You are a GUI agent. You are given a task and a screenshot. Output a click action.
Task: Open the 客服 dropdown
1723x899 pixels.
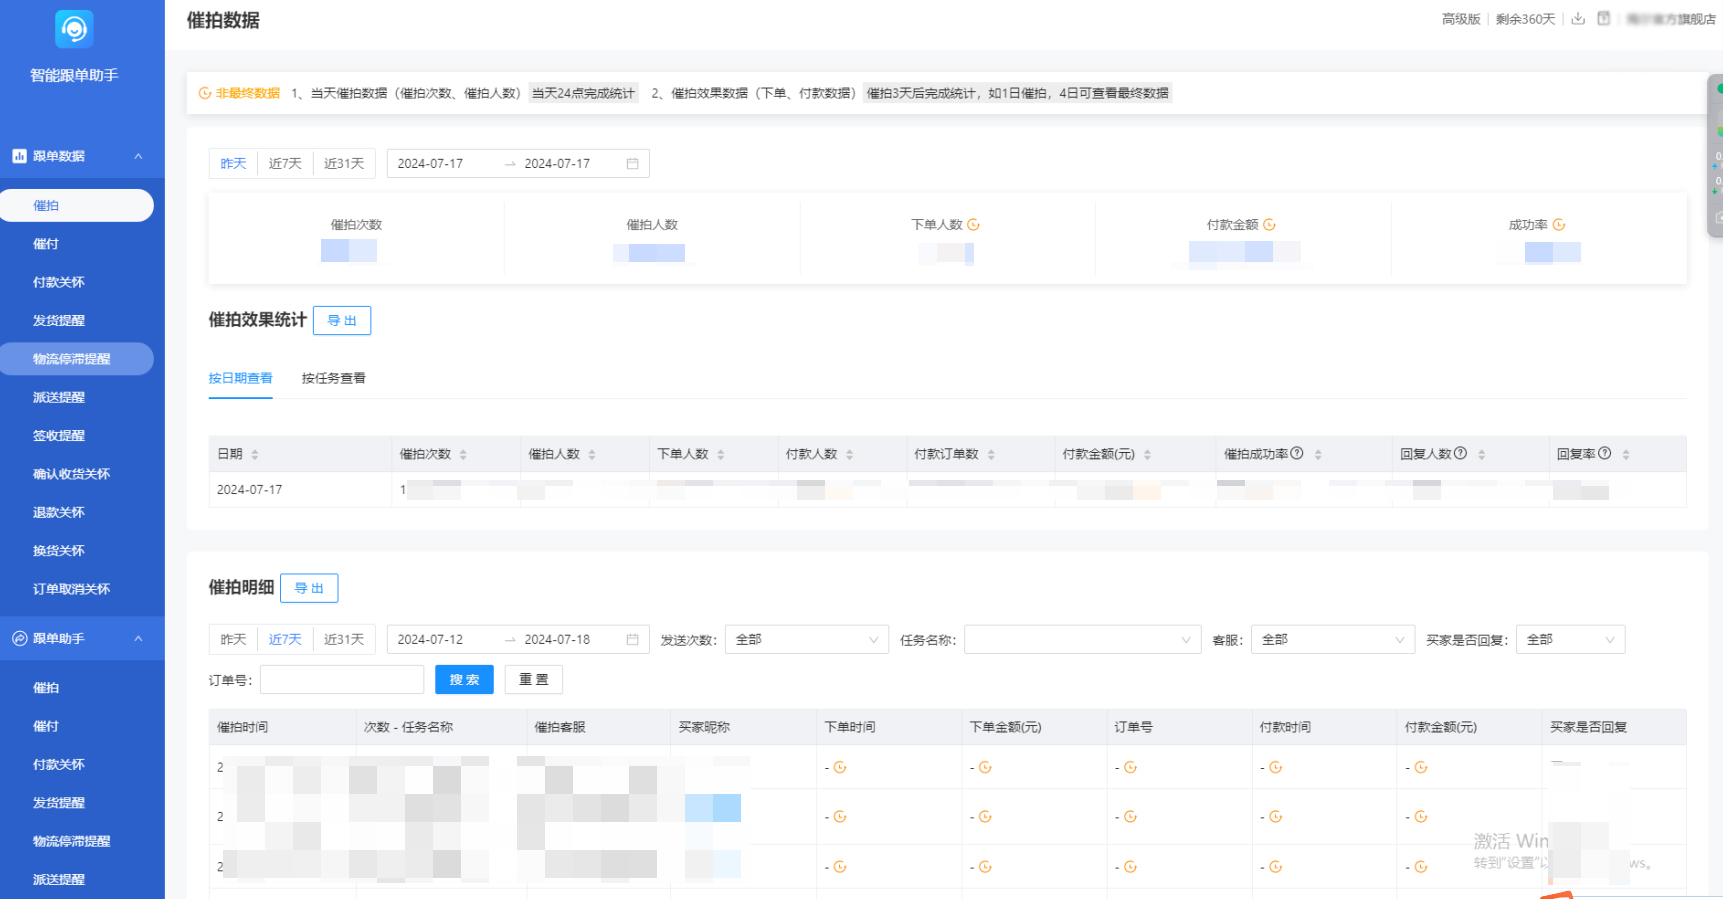tap(1331, 640)
